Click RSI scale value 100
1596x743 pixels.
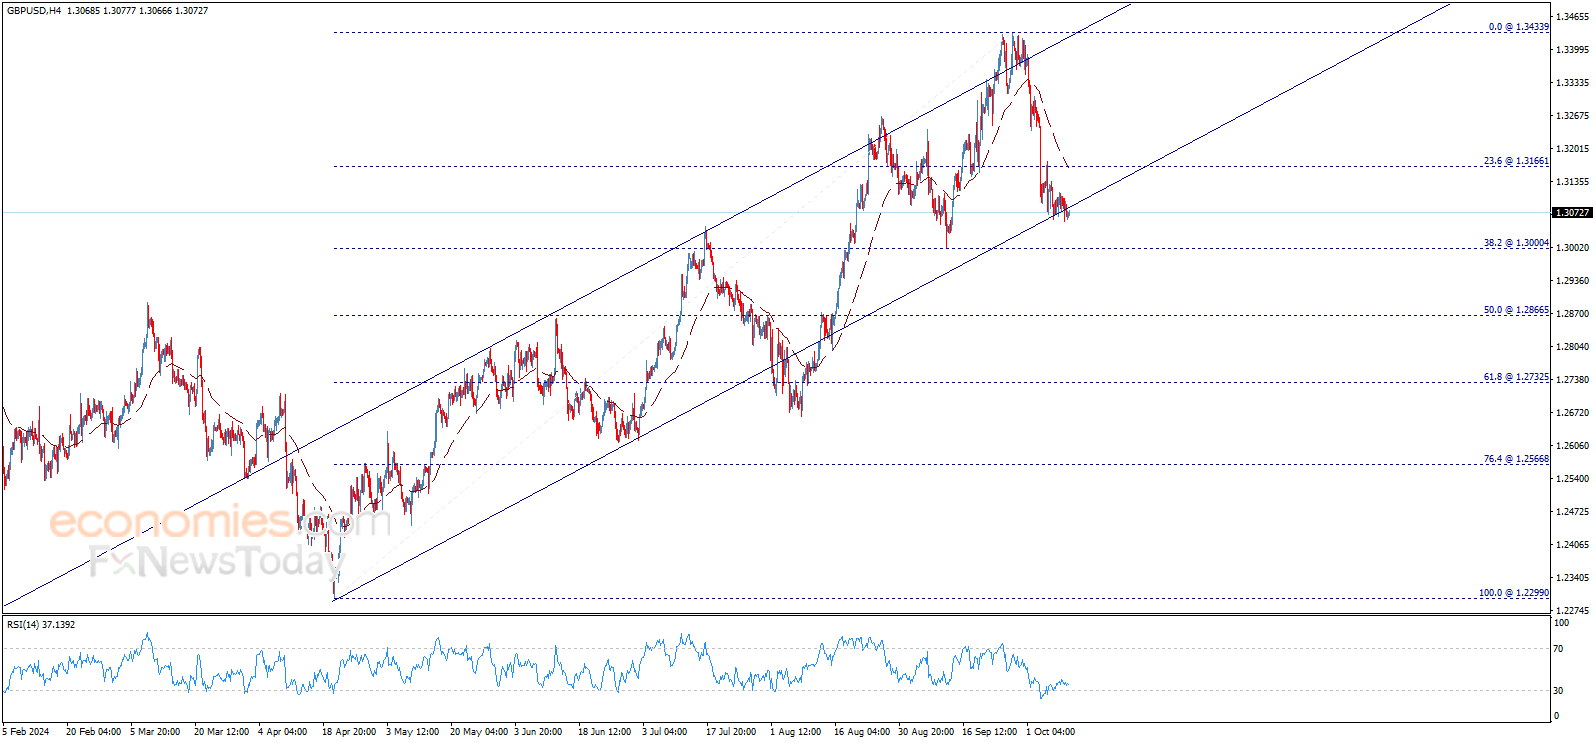tap(1561, 623)
